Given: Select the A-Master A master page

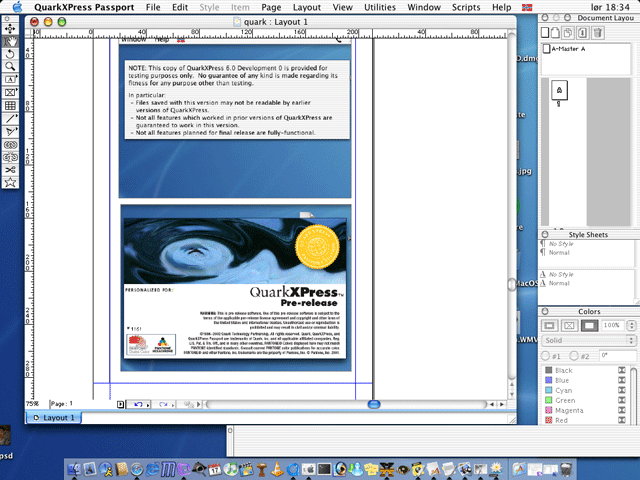Looking at the screenshot, I should tap(564, 49).
